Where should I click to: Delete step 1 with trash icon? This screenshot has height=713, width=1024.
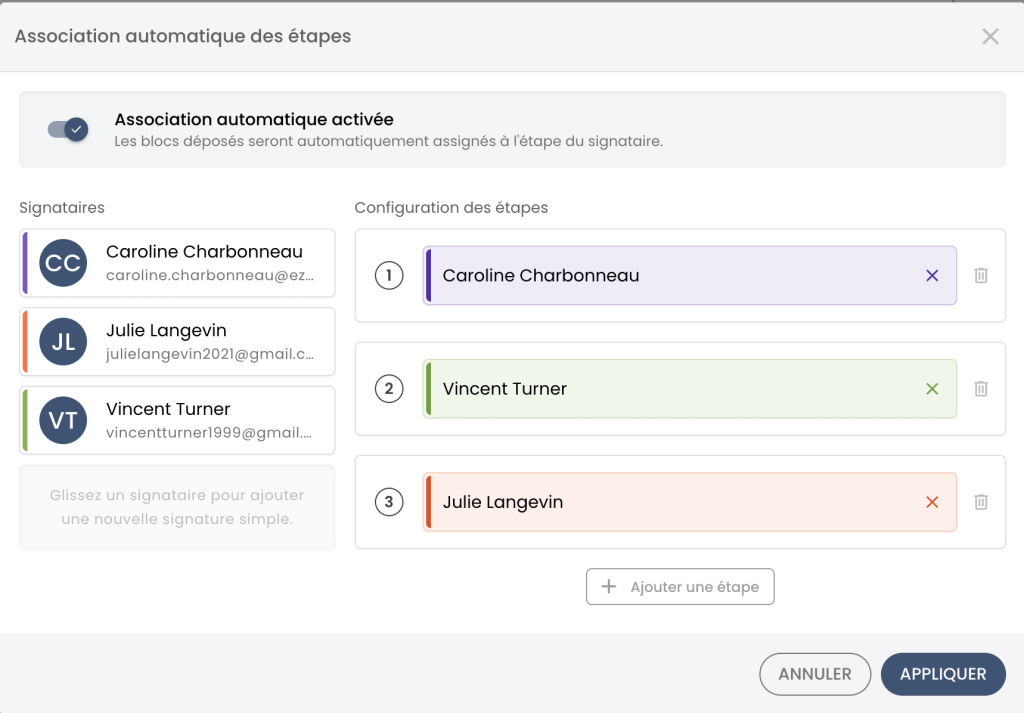pyautogui.click(x=981, y=276)
